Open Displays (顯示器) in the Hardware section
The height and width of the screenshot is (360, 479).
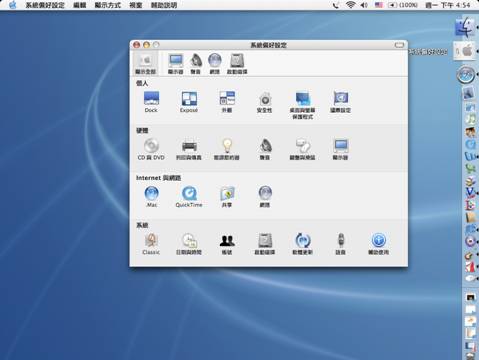340,149
